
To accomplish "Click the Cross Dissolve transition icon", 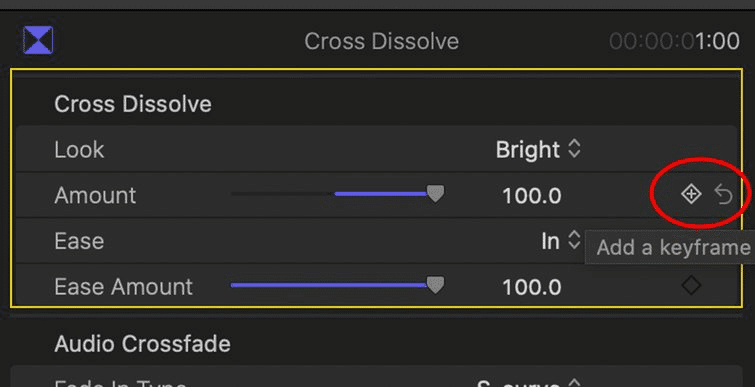I will (38, 40).
